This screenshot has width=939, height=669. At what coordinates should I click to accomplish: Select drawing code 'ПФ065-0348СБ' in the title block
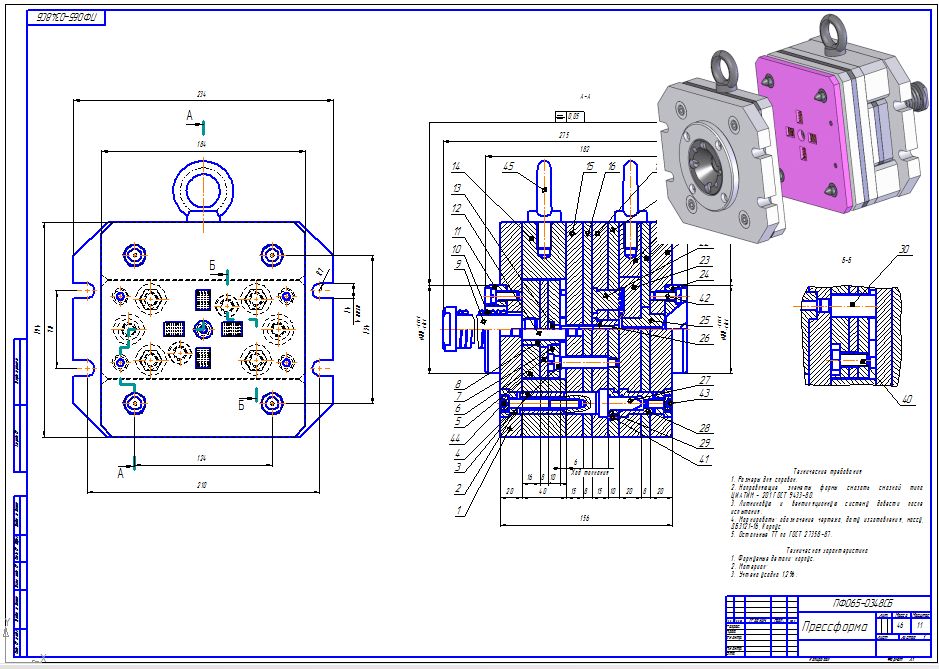(x=862, y=603)
